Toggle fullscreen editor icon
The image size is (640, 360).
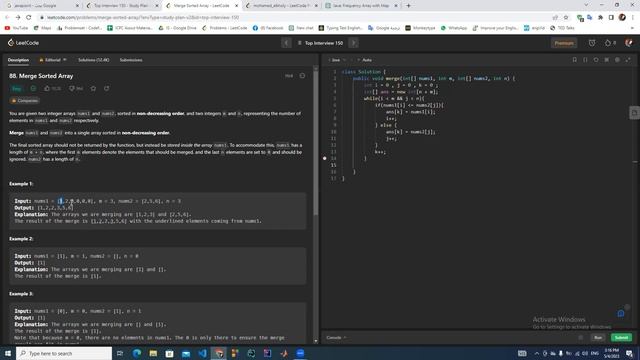pyautogui.click(x=628, y=60)
